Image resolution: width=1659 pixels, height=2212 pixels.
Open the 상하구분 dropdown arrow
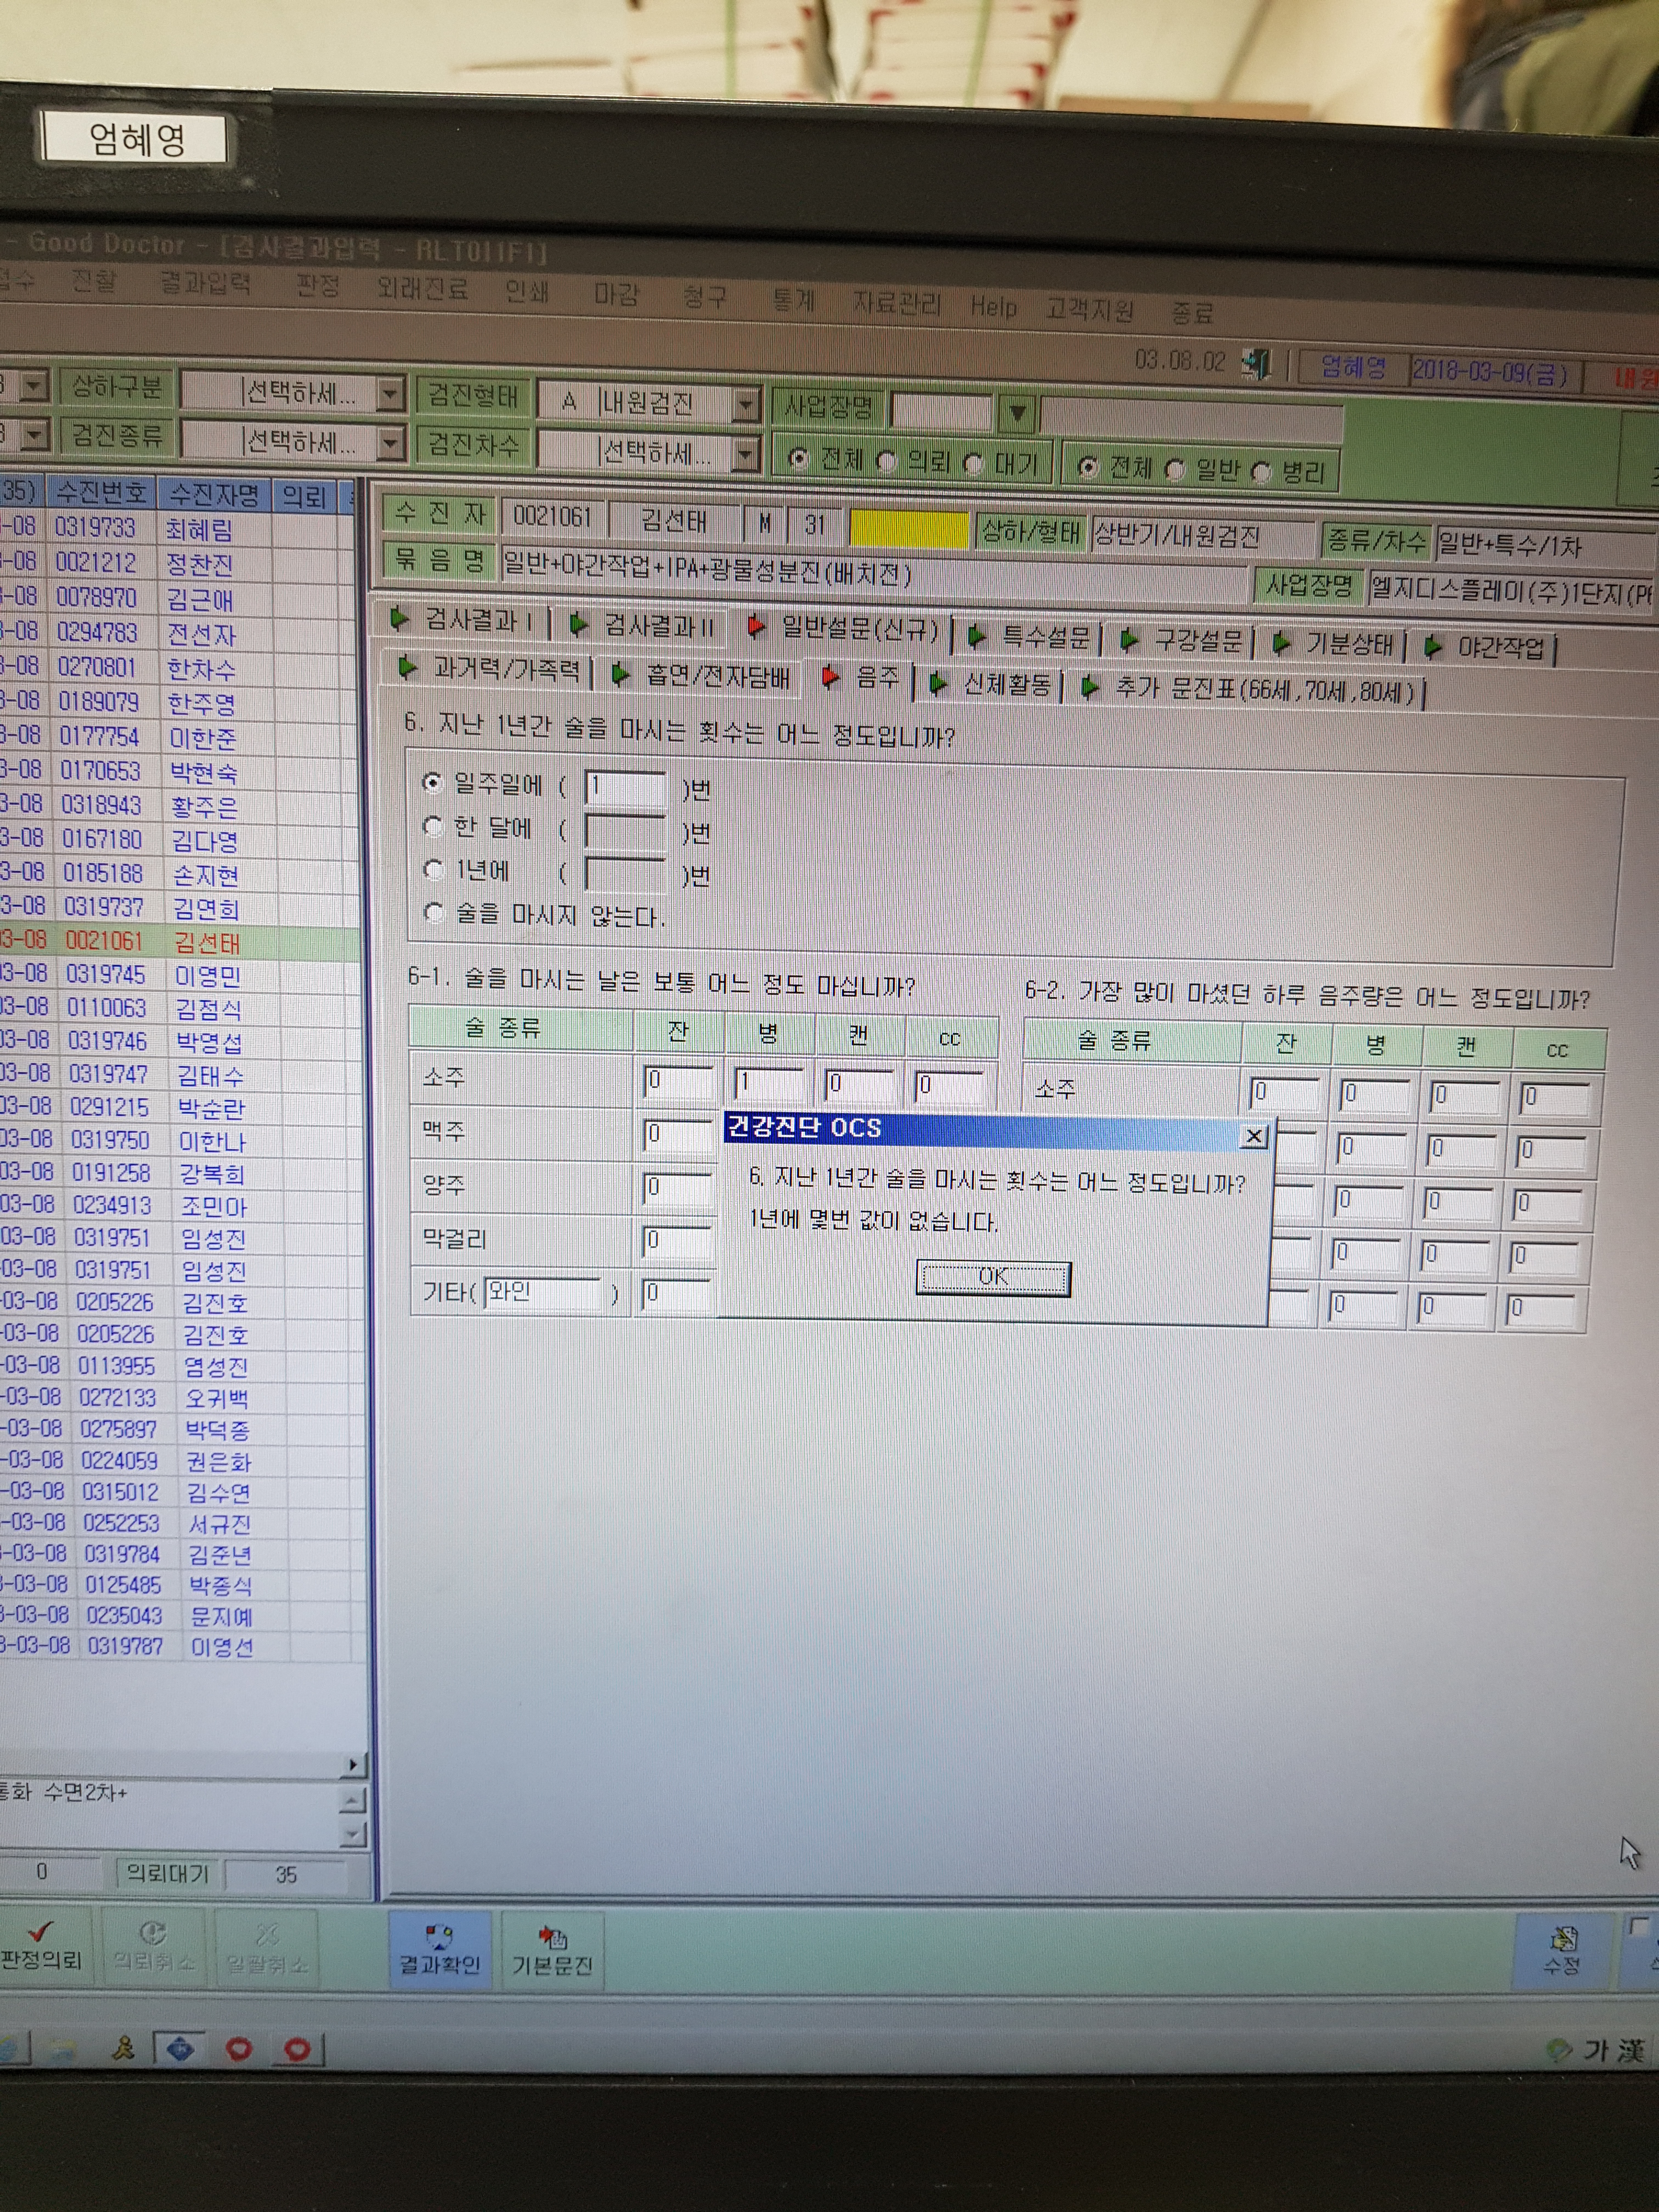point(391,393)
